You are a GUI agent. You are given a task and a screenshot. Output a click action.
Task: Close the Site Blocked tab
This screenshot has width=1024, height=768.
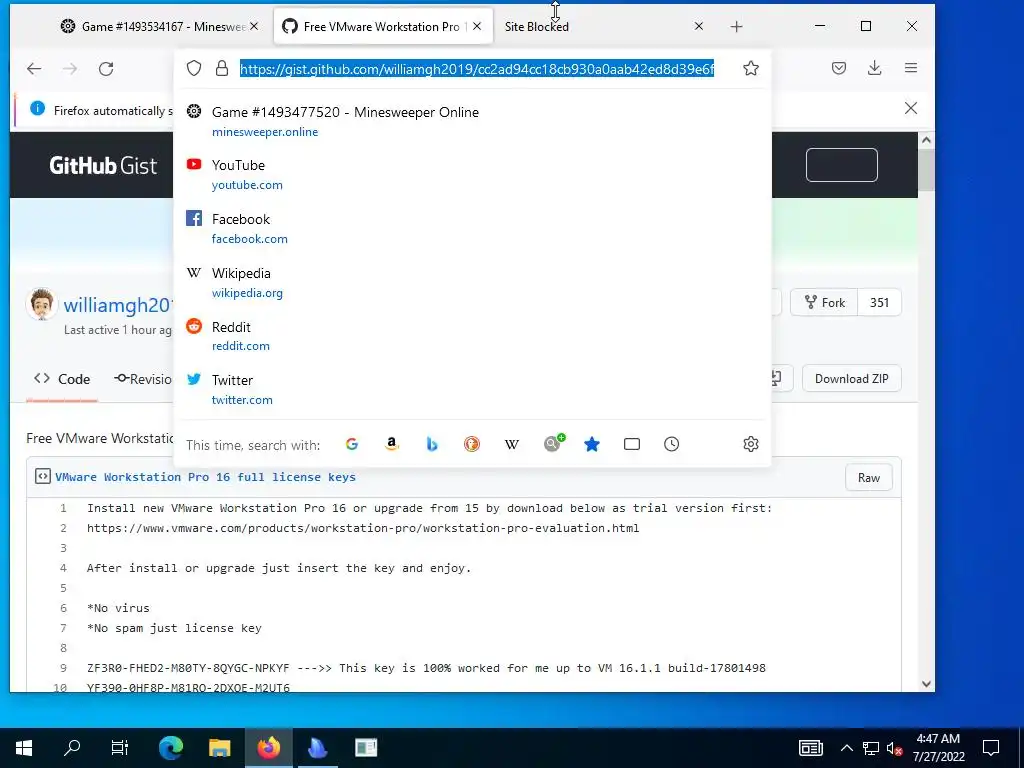point(699,26)
